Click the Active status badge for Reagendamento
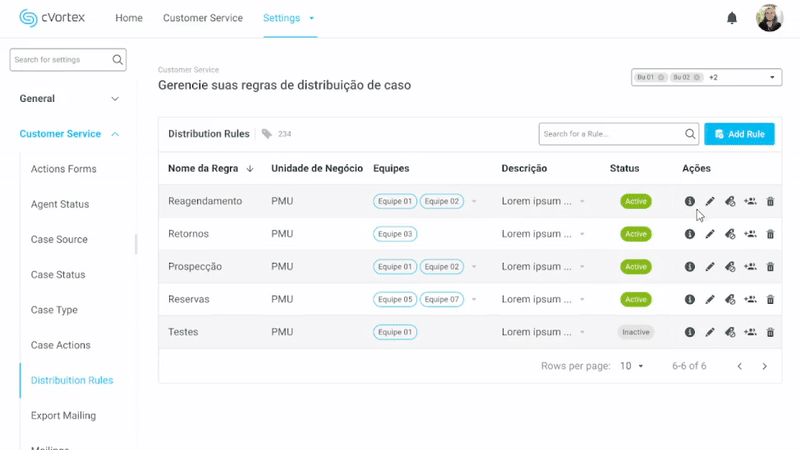This screenshot has width=800, height=450. click(x=635, y=202)
